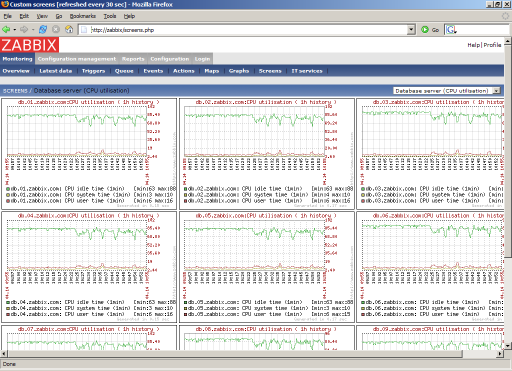Open the Login tab
Viewport: 512px width, 371px height.
(x=202, y=59)
